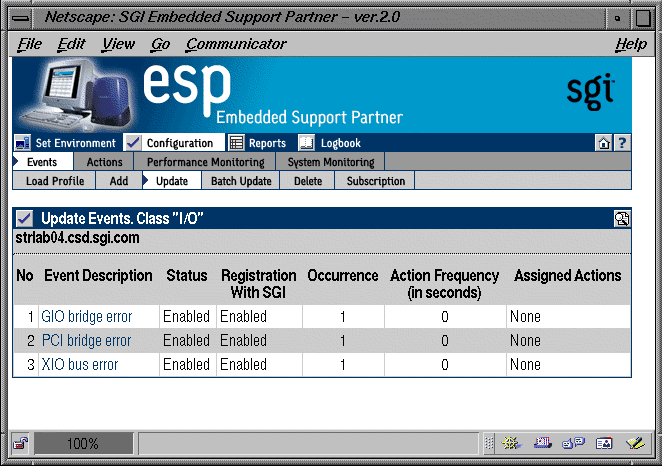Click the security lock icon in status bar
This screenshot has width=662, height=466.
click(x=20, y=443)
